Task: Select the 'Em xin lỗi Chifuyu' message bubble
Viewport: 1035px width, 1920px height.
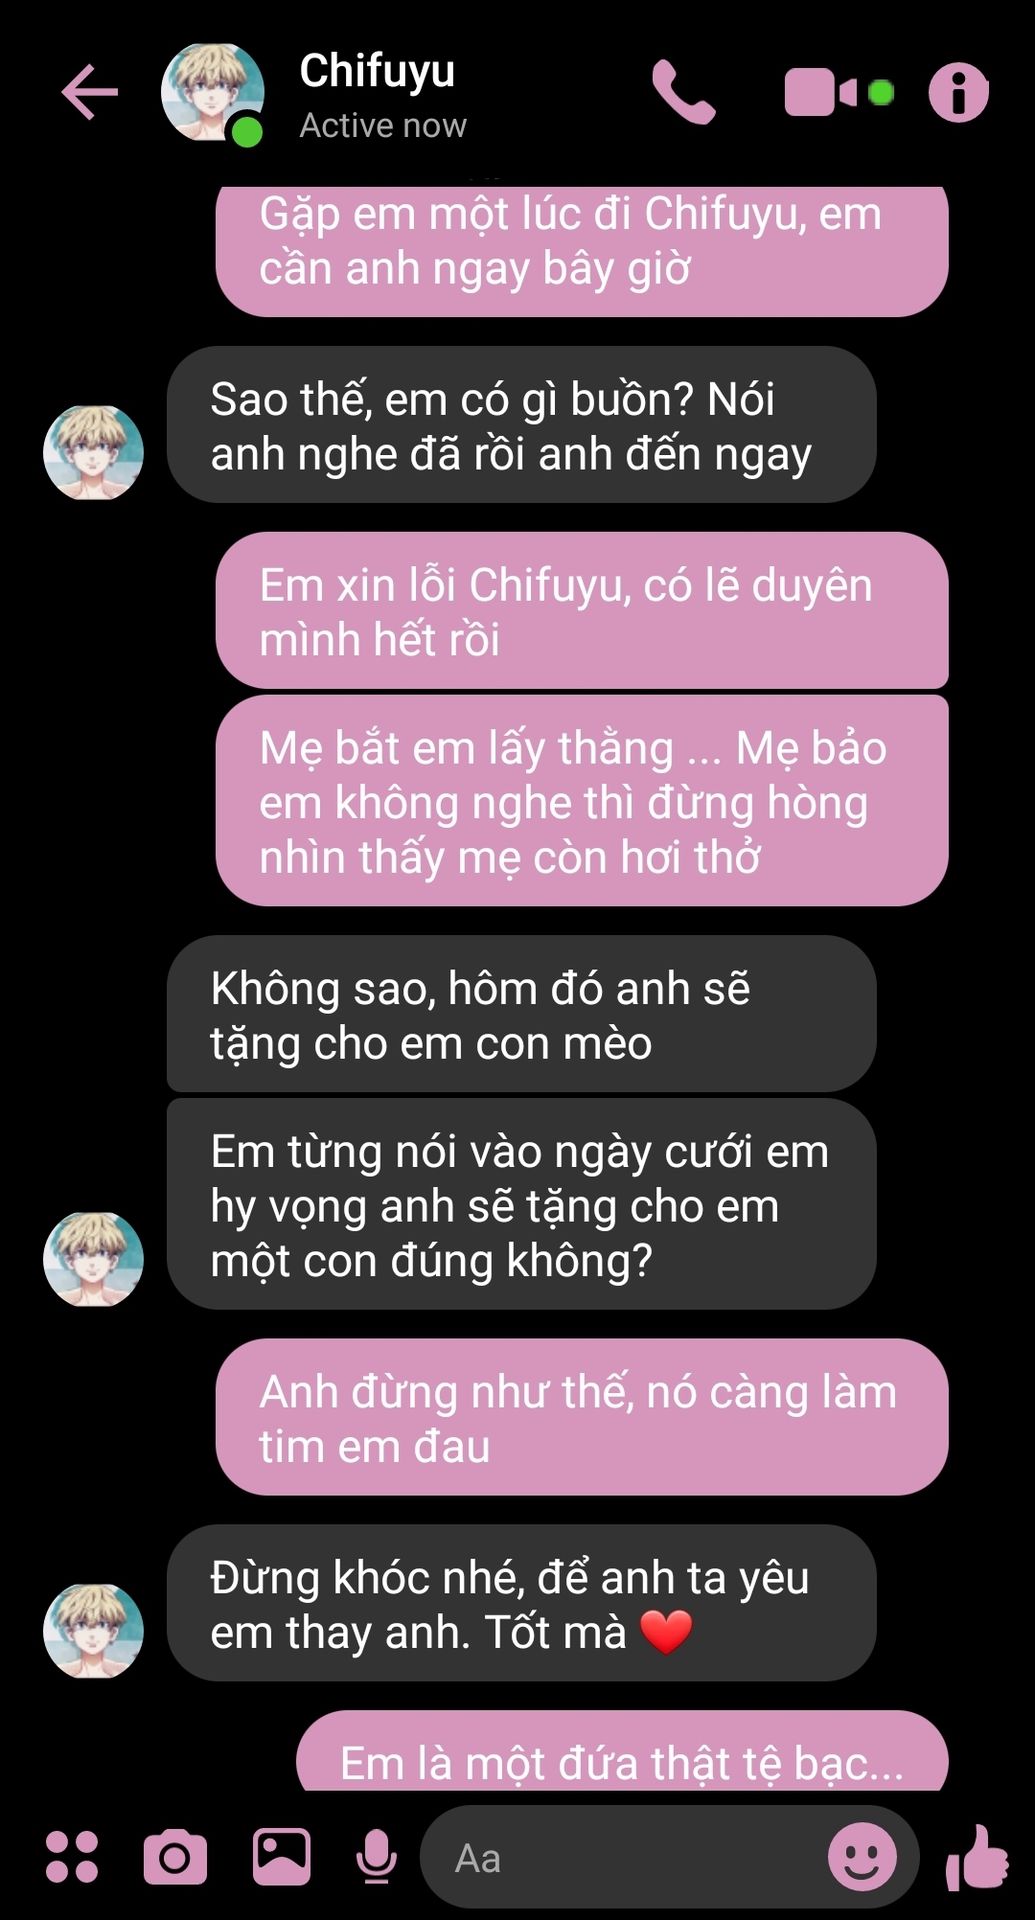Action: tap(582, 611)
